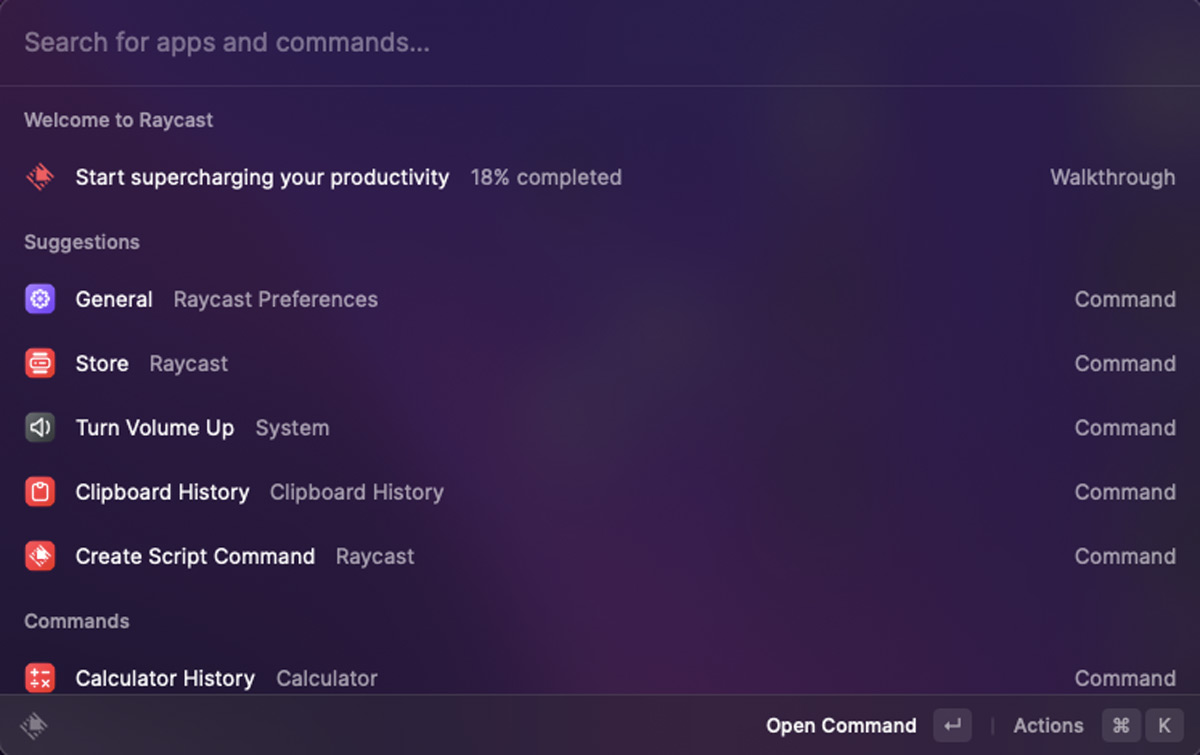Click the K key badge in the status bar
The width and height of the screenshot is (1200, 755).
pos(1164,725)
